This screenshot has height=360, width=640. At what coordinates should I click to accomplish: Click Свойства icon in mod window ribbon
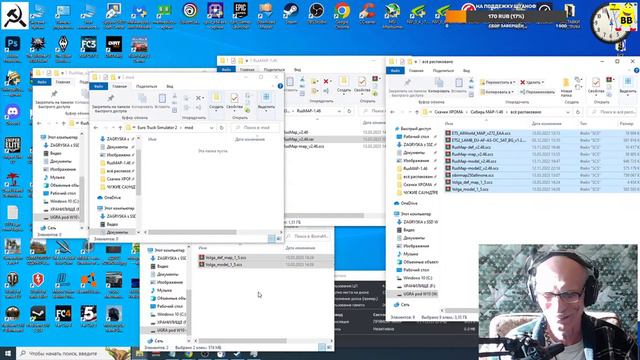click(234, 101)
